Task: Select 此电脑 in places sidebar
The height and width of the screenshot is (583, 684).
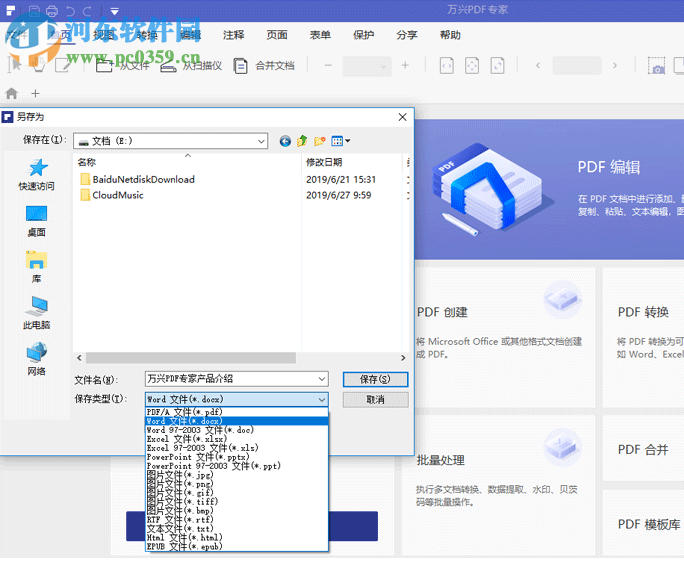Action: [37, 313]
